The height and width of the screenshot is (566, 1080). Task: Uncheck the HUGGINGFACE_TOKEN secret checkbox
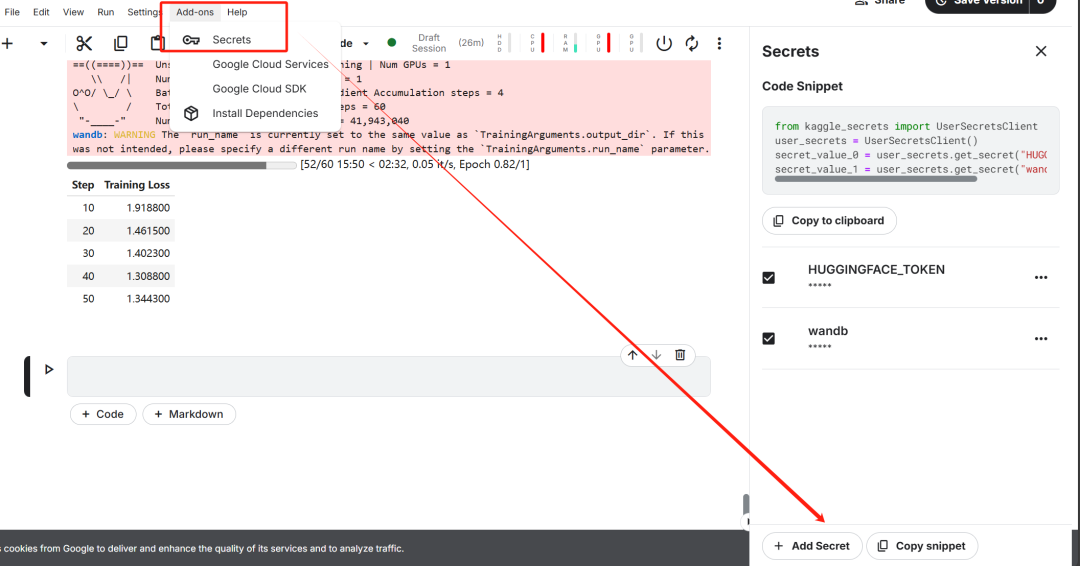point(769,277)
